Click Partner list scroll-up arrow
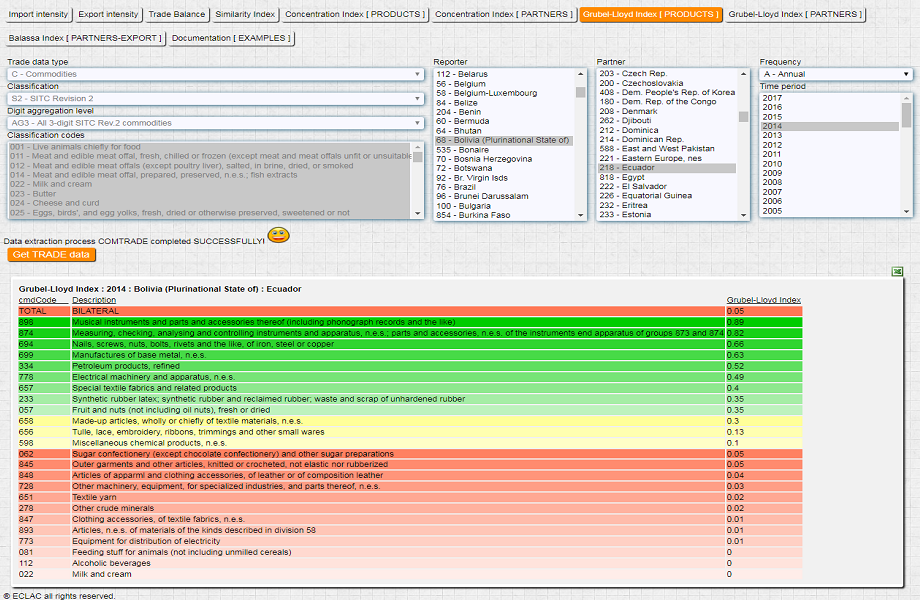 pos(743,74)
